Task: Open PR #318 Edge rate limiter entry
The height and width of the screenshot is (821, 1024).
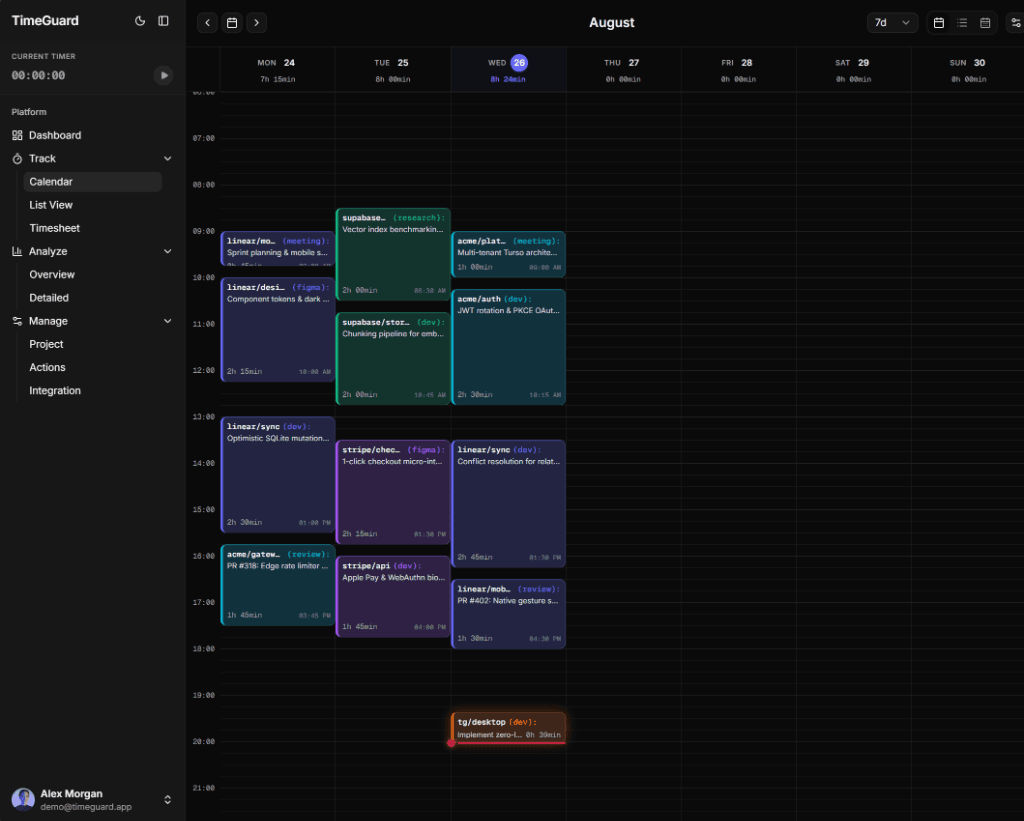Action: coord(278,585)
